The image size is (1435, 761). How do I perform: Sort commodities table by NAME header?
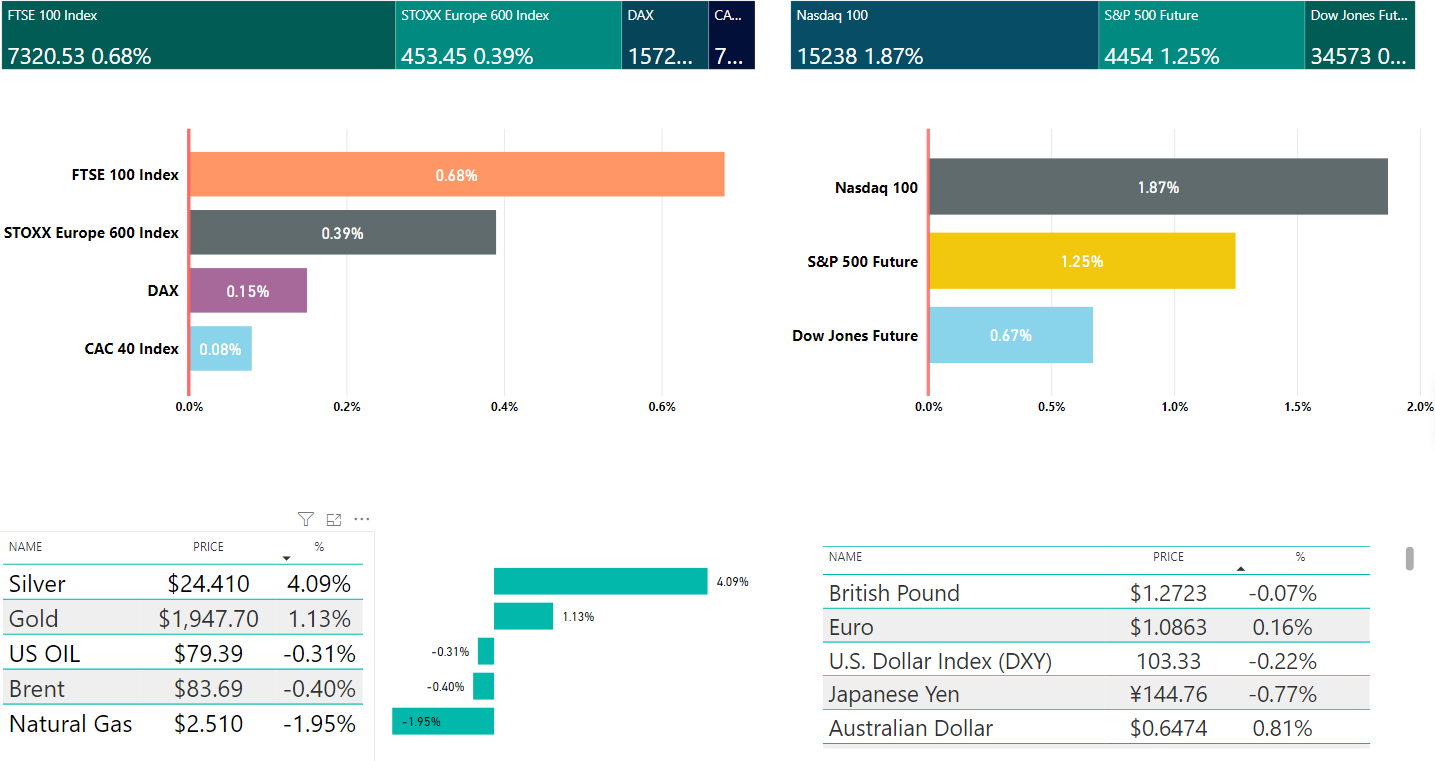click(26, 547)
